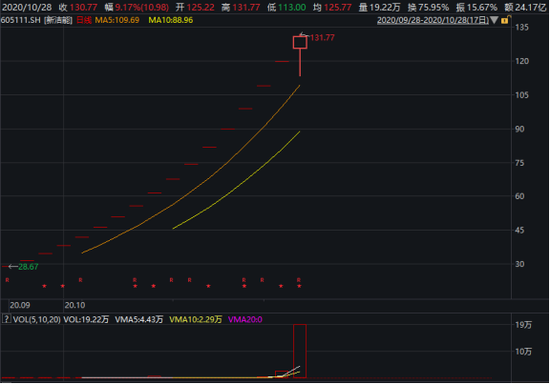Click the open price 开 125.22
This screenshot has height=384, width=550.
pyautogui.click(x=195, y=7)
